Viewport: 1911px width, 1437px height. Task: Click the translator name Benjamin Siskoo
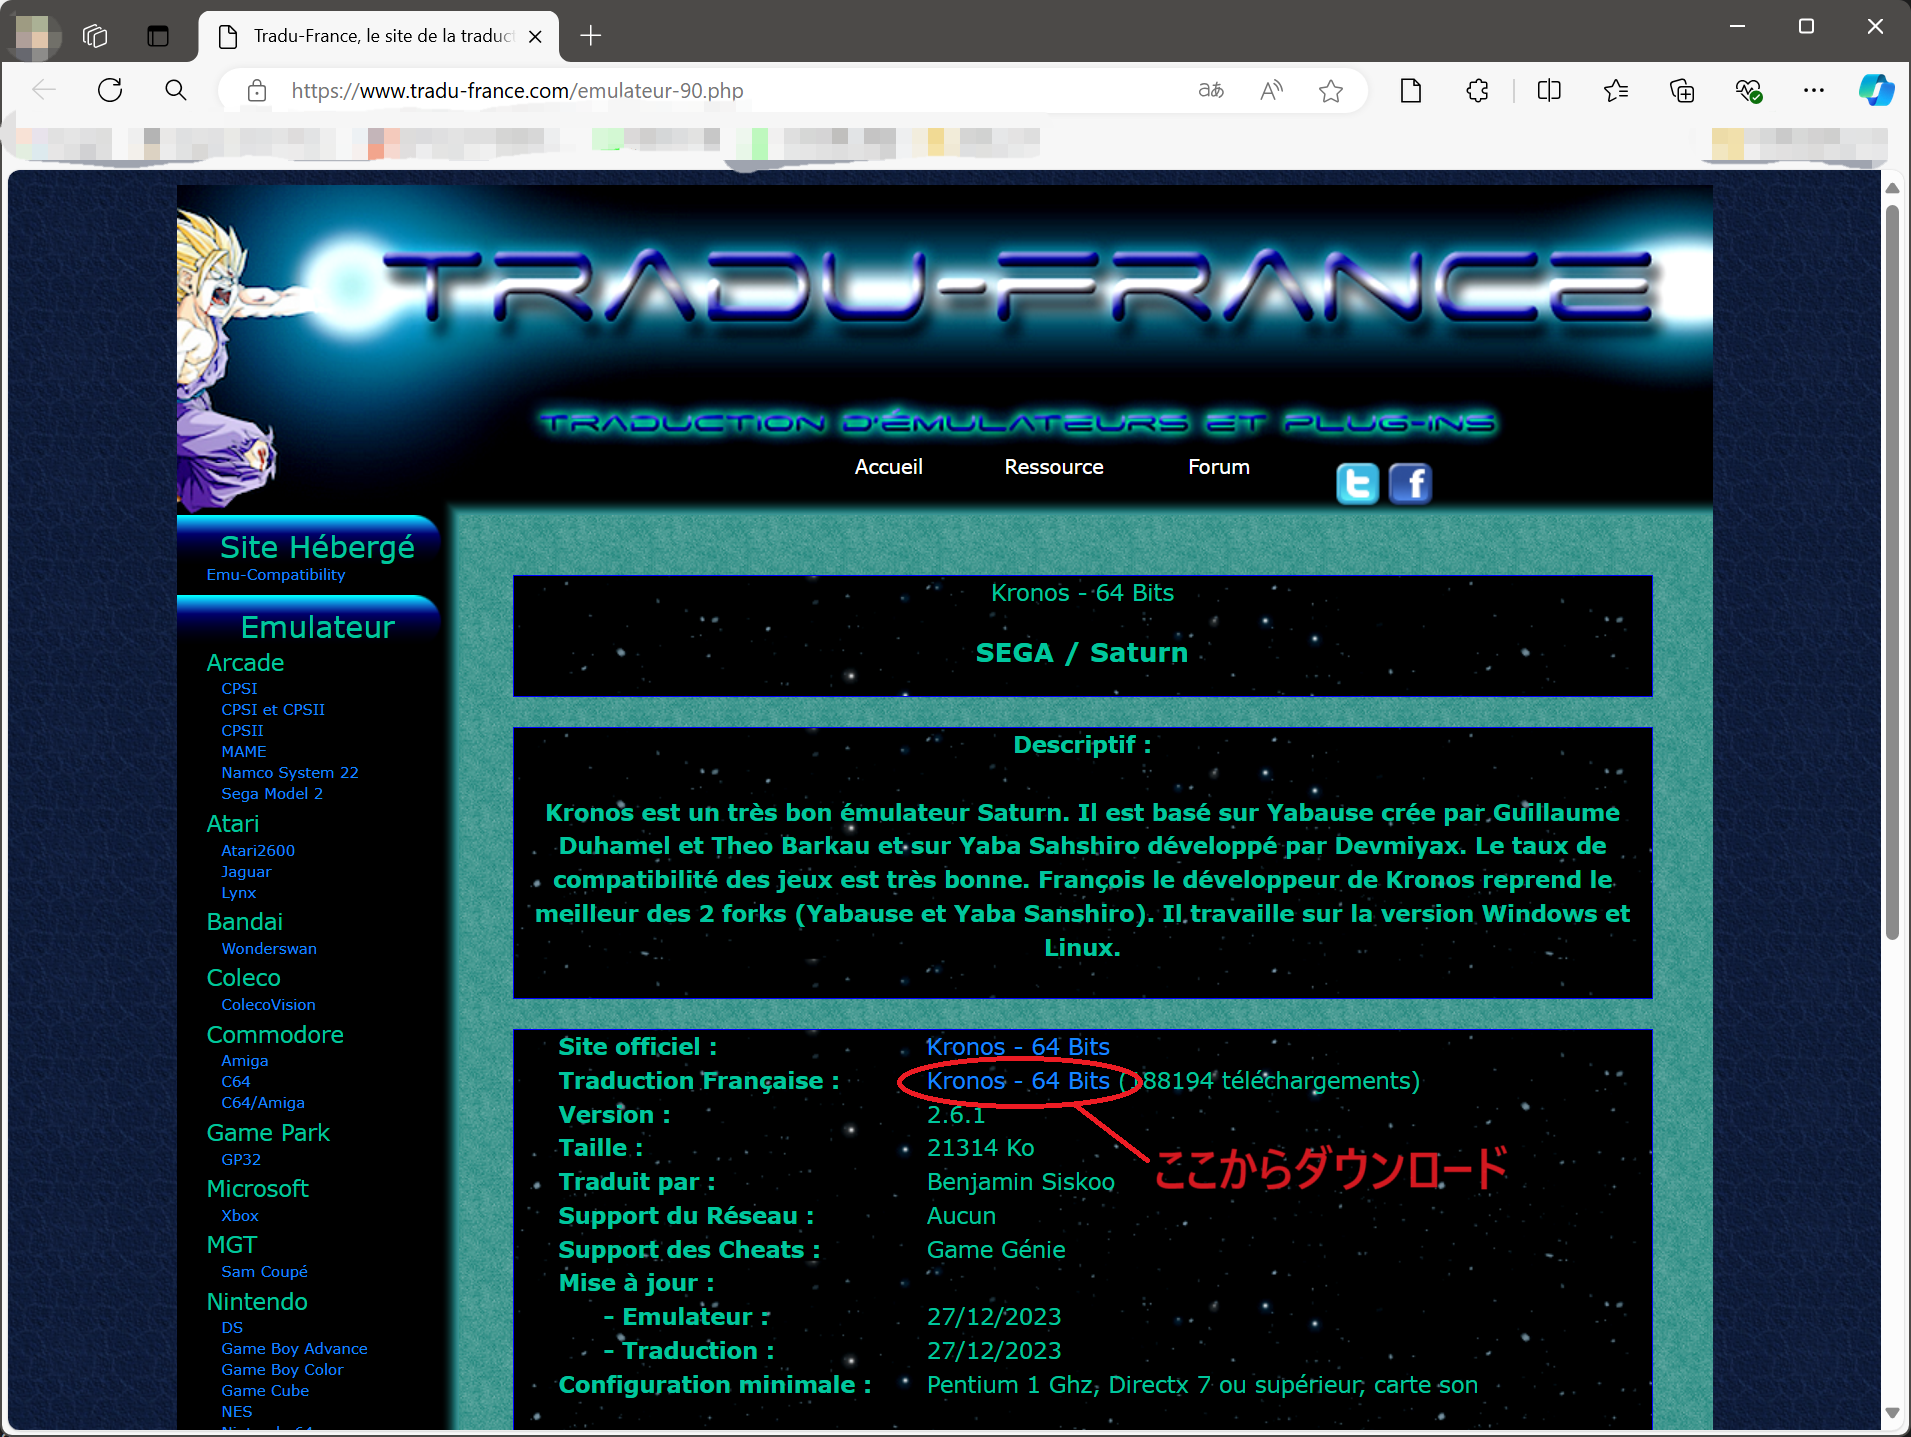coord(1020,1182)
